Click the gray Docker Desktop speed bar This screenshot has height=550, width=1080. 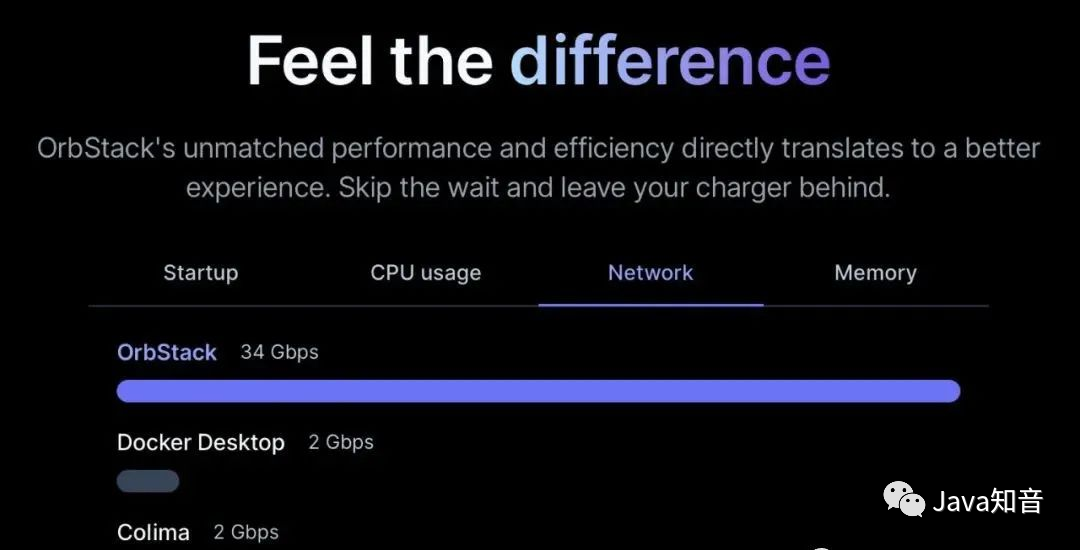[148, 481]
